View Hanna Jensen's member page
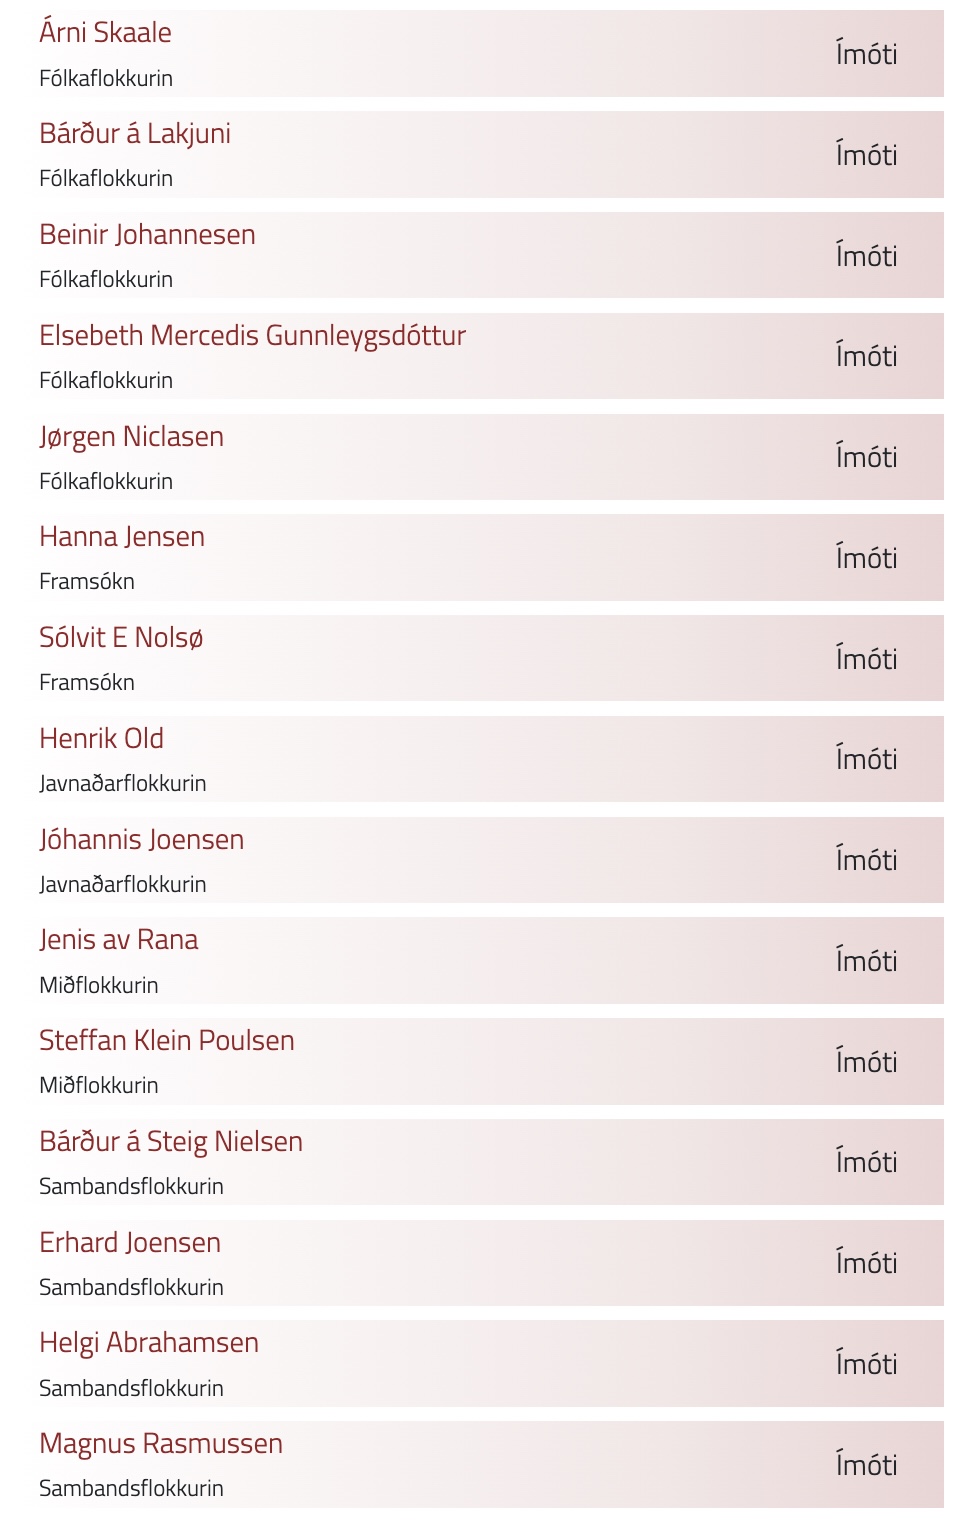The height and width of the screenshot is (1522, 968). pos(122,537)
